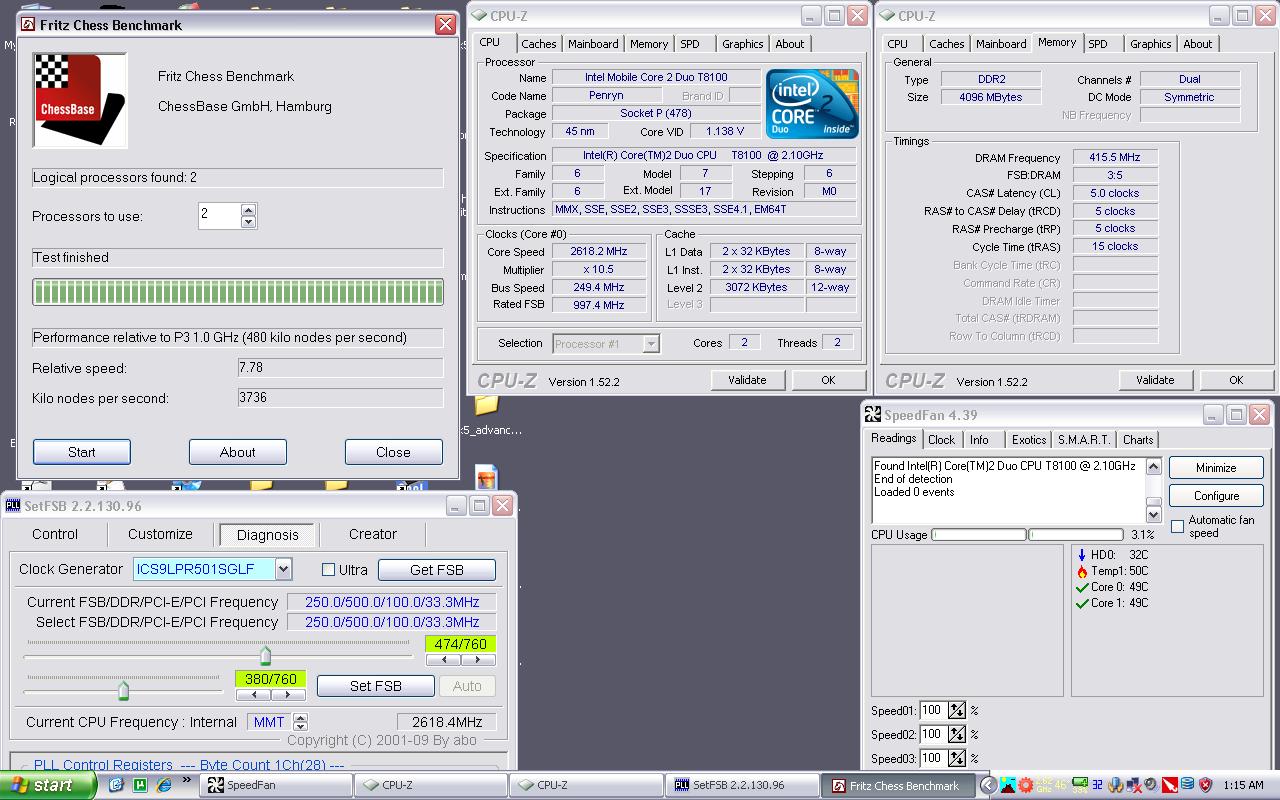Click the red shield icon in the system tray
This screenshot has height=800, width=1280.
(x=1206, y=785)
